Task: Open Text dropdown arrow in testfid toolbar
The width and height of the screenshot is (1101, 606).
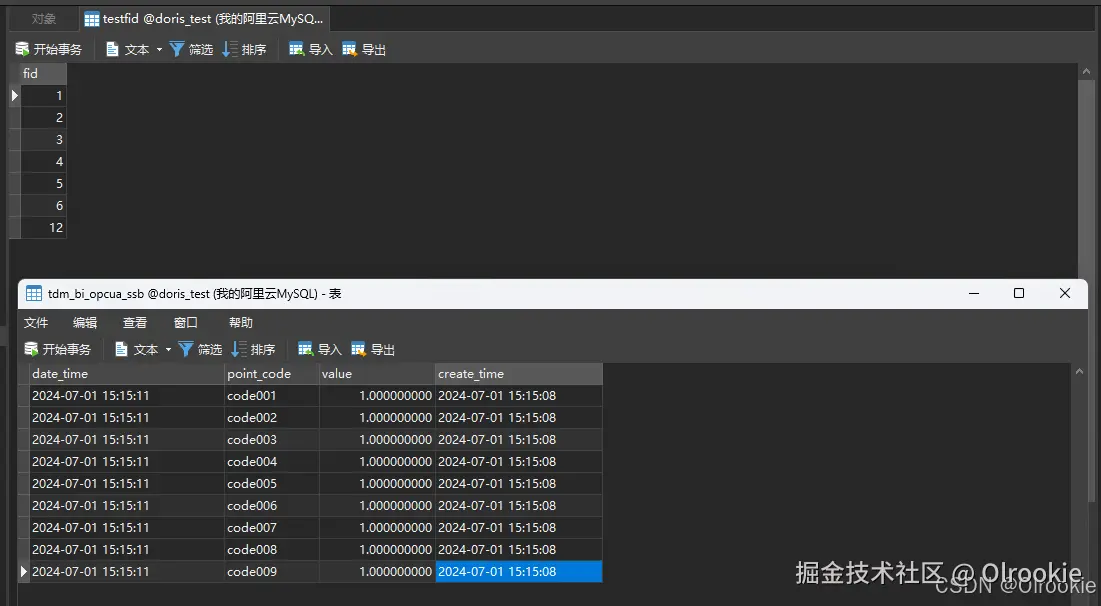Action: click(159, 49)
